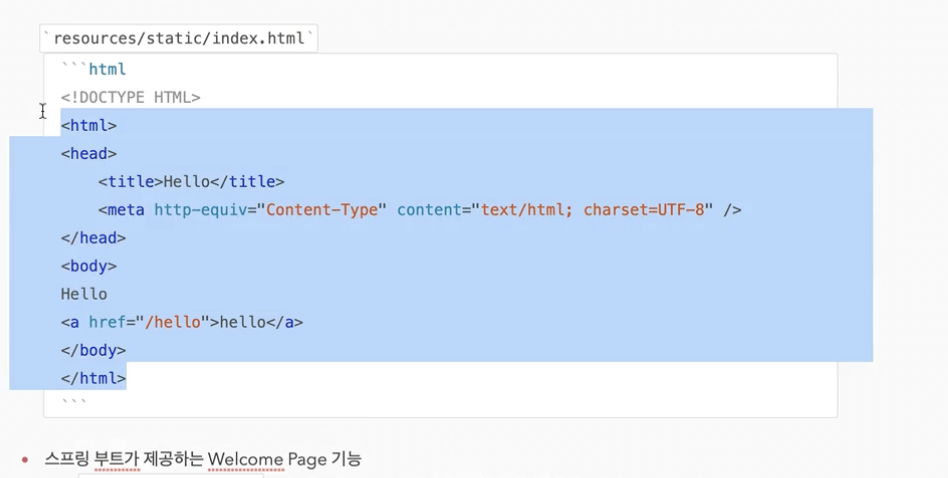This screenshot has height=478, width=948.
Task: Click the closing ``` code fence line
Action: tap(74, 401)
